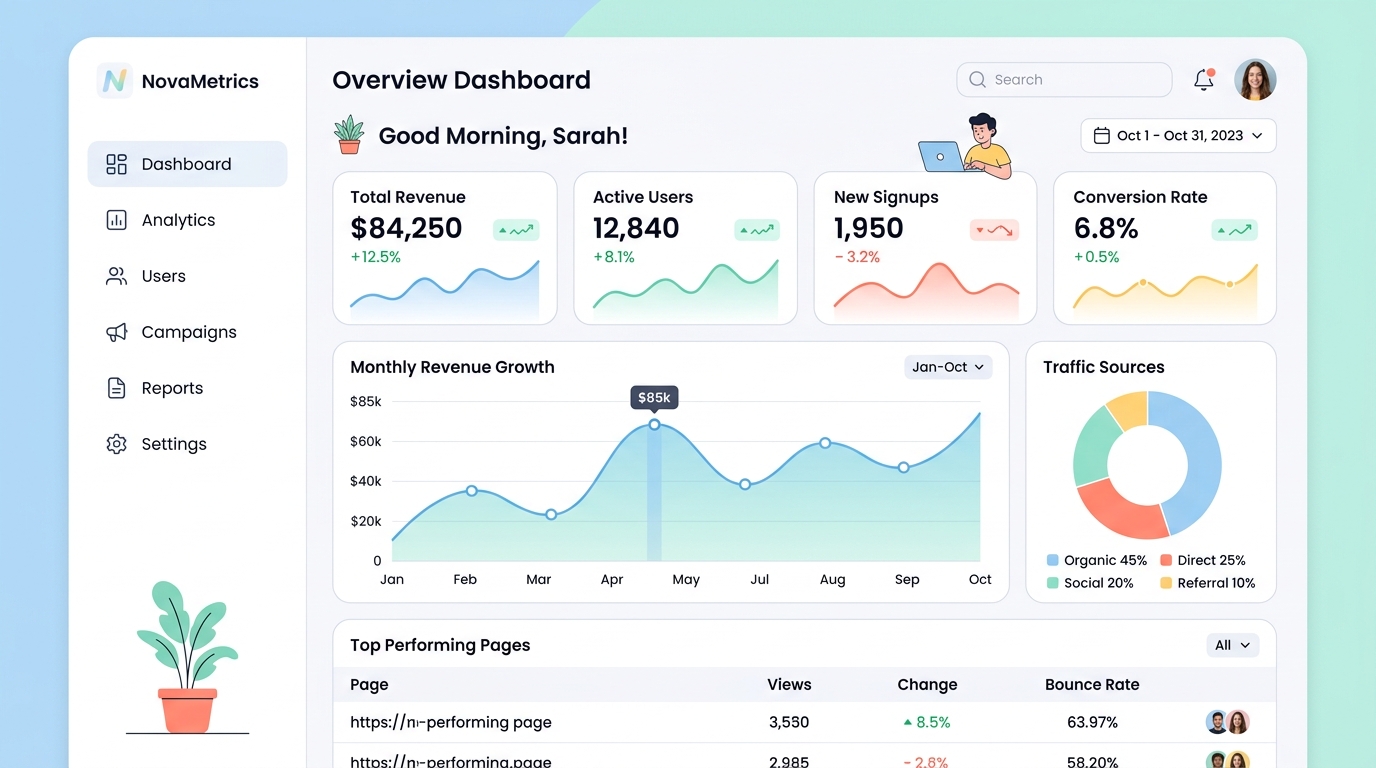Click inside the Search field

(x=1064, y=80)
